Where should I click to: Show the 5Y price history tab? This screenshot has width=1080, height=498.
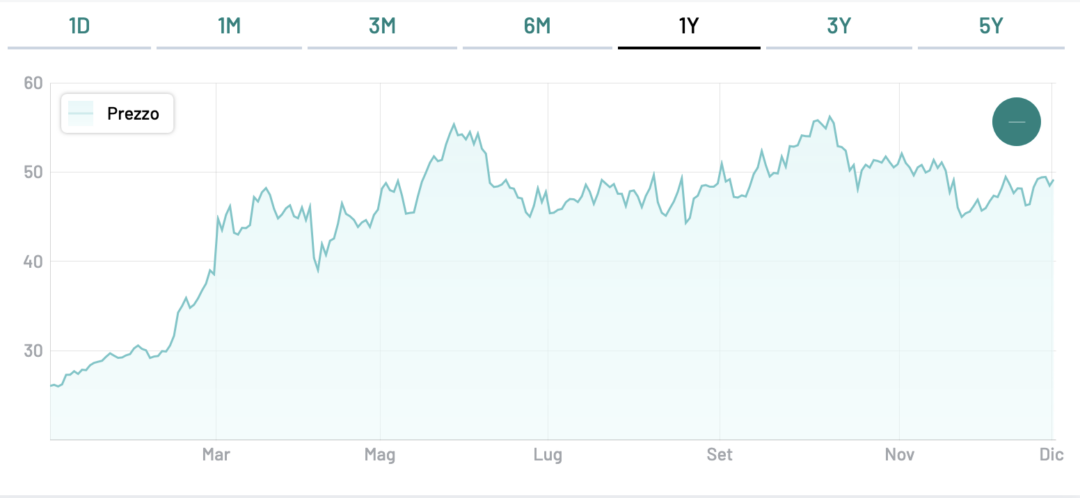point(991,26)
